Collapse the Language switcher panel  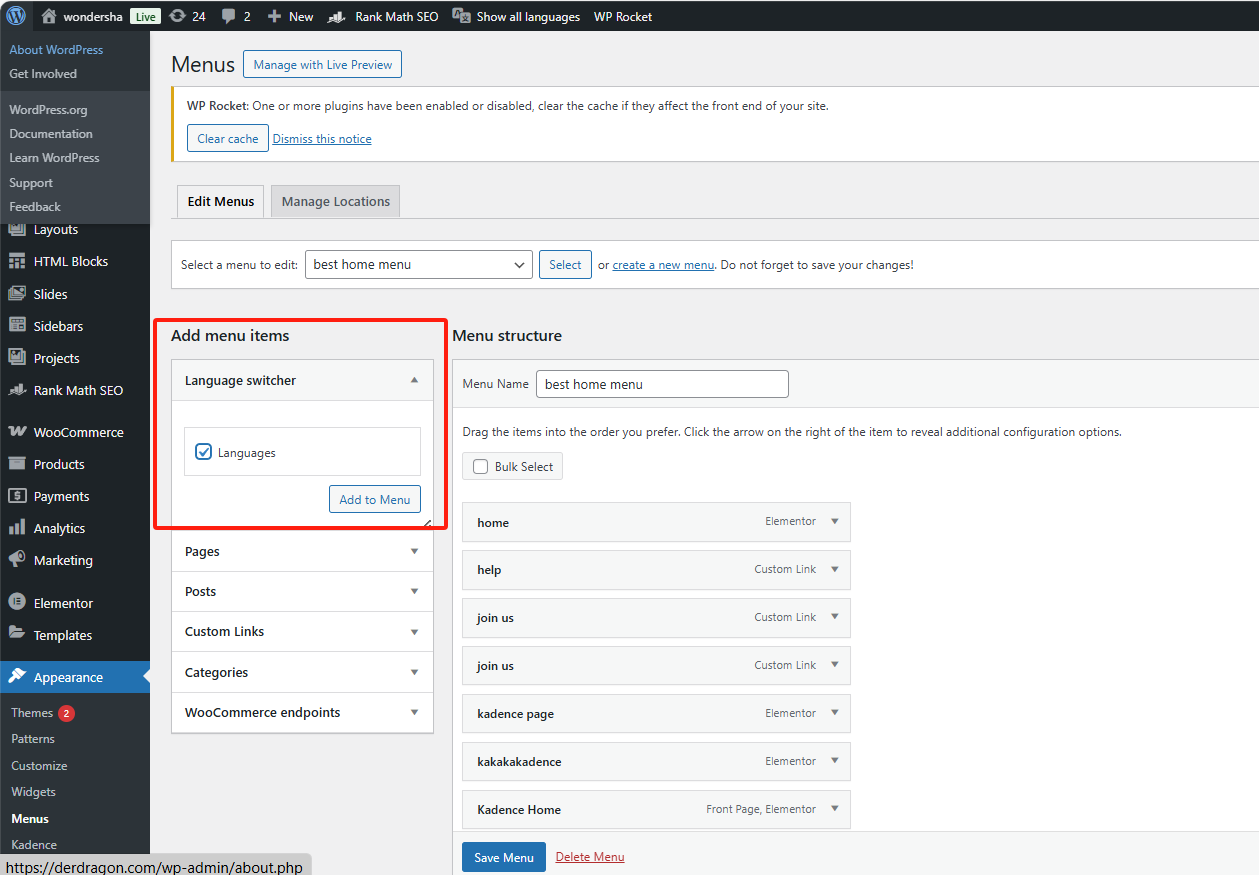pyautogui.click(x=414, y=380)
